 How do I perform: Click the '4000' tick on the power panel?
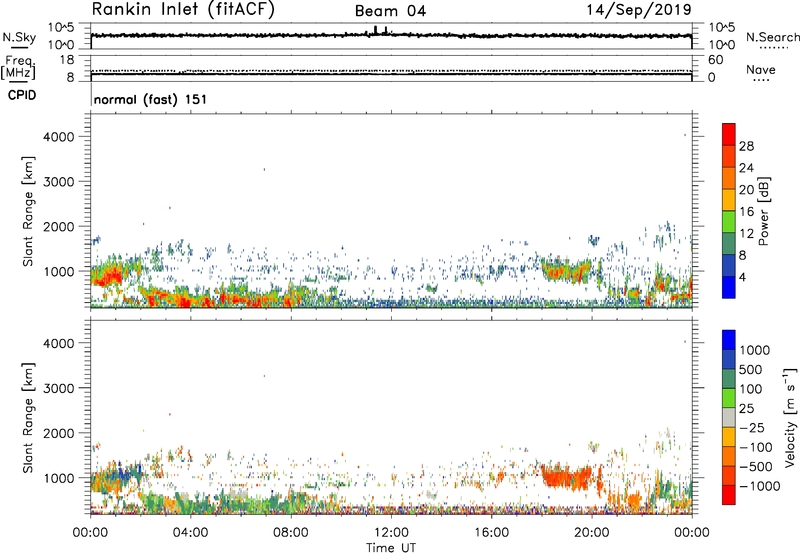click(x=59, y=137)
